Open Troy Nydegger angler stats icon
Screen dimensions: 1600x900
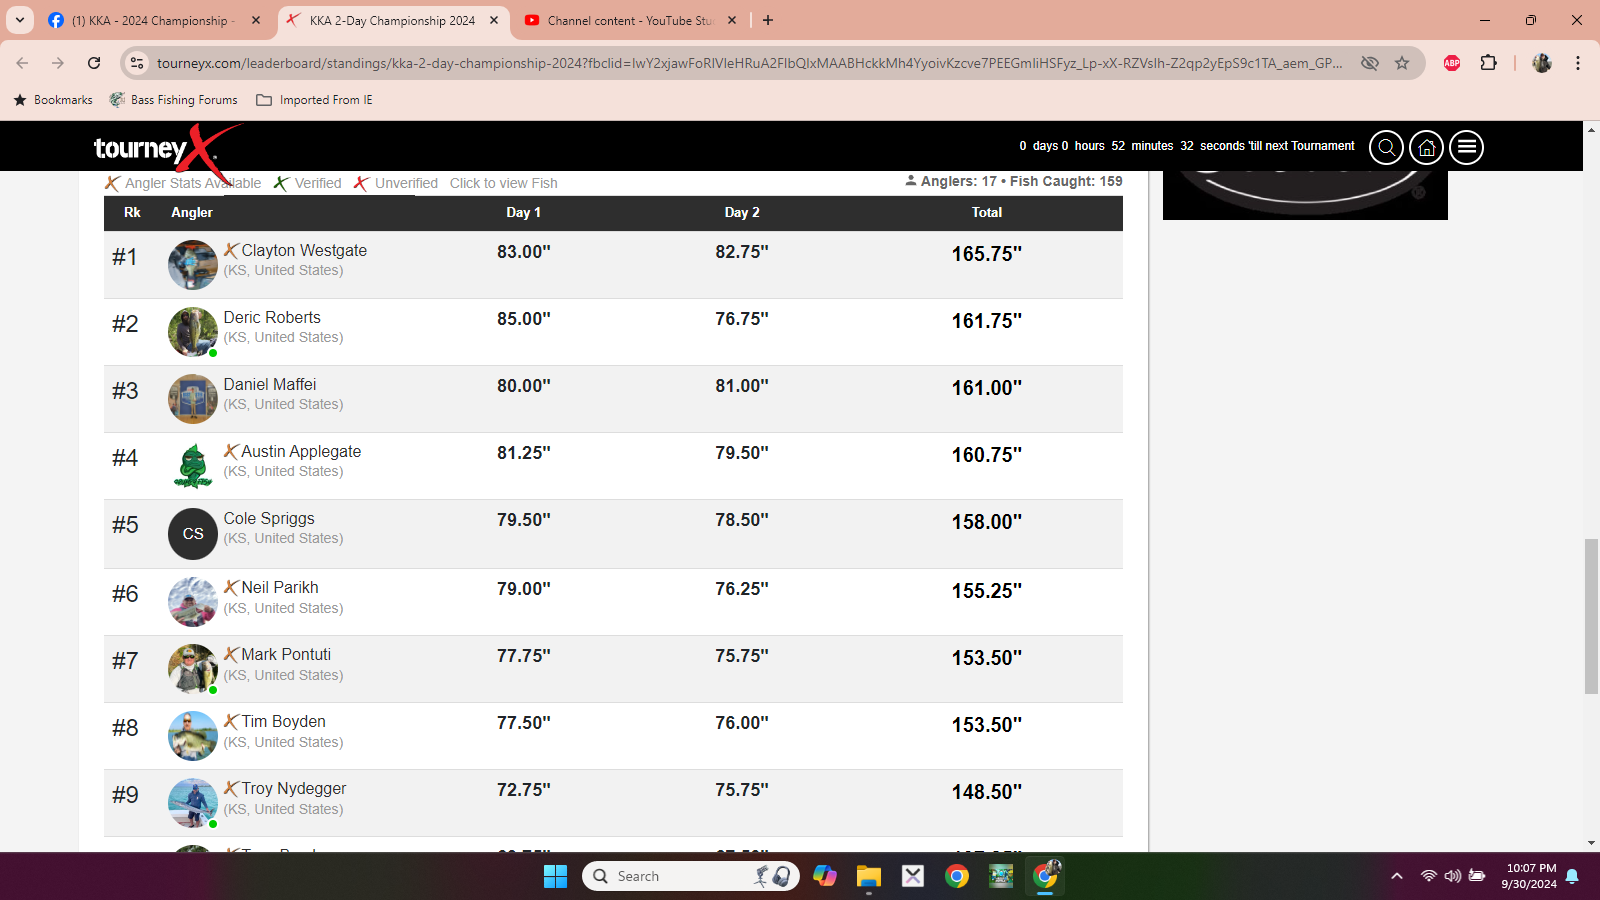pos(231,788)
